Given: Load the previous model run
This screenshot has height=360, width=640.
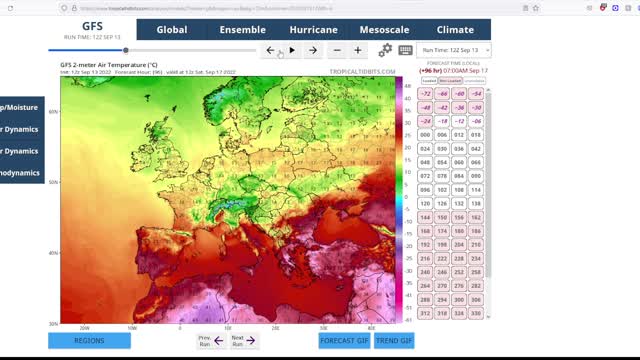Looking at the screenshot, I should click(x=211, y=341).
